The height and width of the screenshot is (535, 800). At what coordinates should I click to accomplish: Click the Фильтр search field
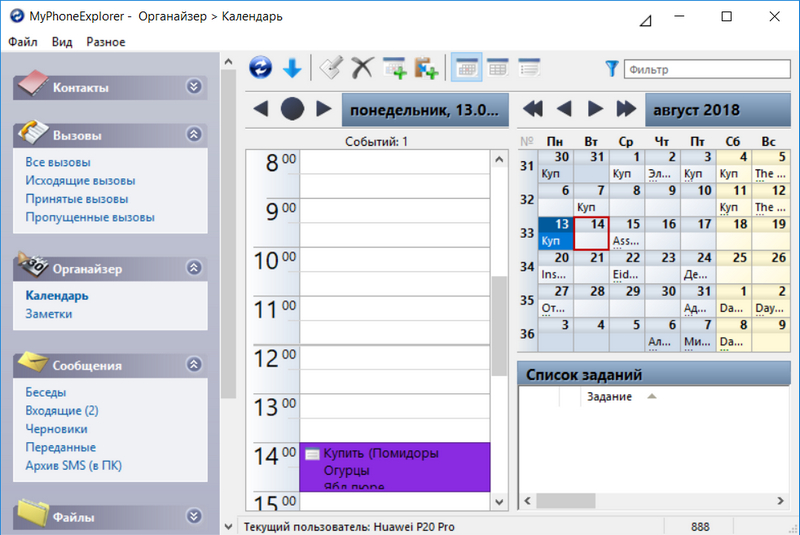pyautogui.click(x=706, y=70)
